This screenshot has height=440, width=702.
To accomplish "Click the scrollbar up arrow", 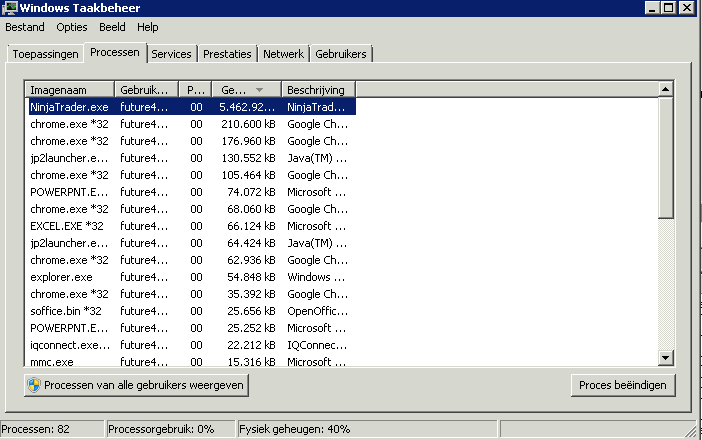I will tap(666, 89).
